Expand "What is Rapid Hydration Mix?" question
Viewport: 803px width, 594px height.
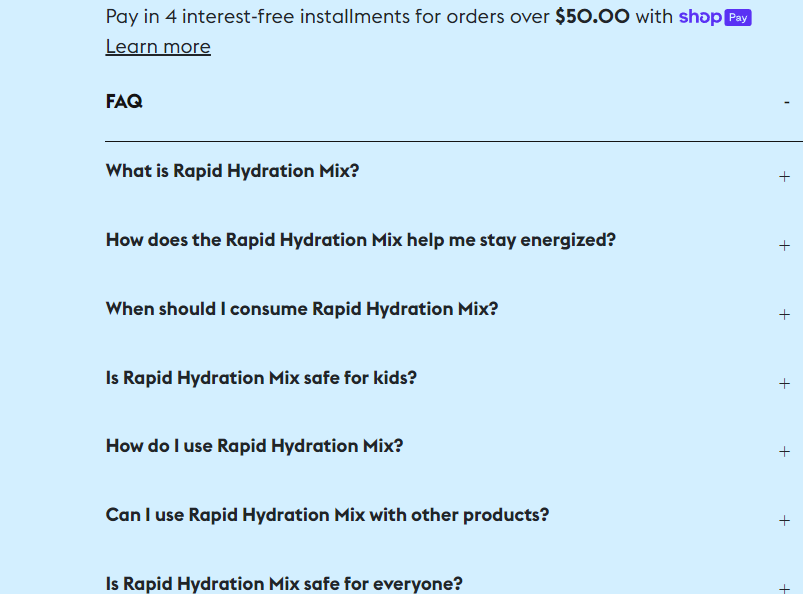point(232,171)
